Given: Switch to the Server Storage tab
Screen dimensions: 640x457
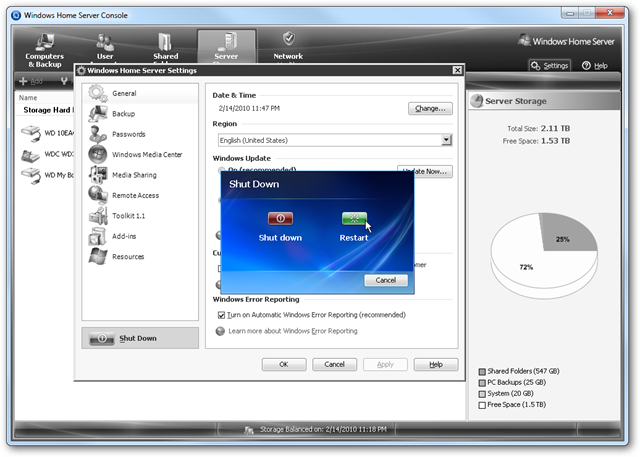Looking at the screenshot, I should coord(226,47).
